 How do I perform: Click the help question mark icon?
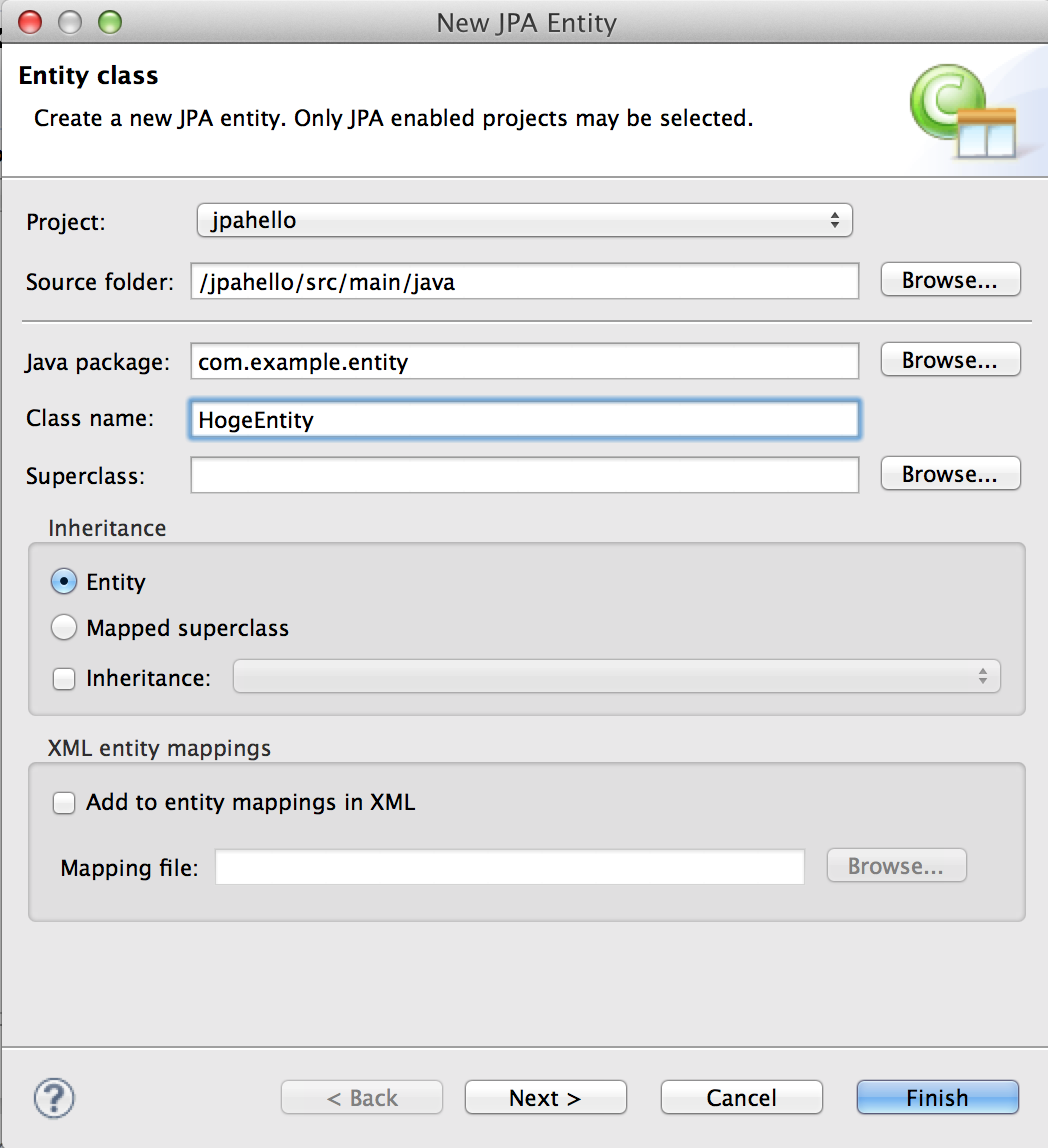(x=54, y=1098)
